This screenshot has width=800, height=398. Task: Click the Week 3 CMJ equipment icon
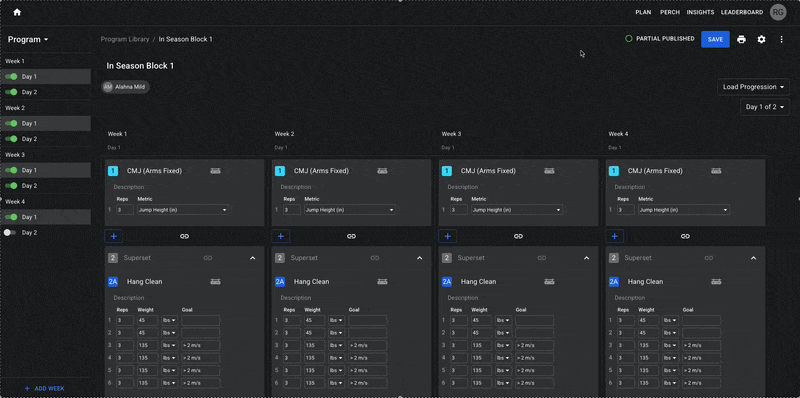[549, 171]
